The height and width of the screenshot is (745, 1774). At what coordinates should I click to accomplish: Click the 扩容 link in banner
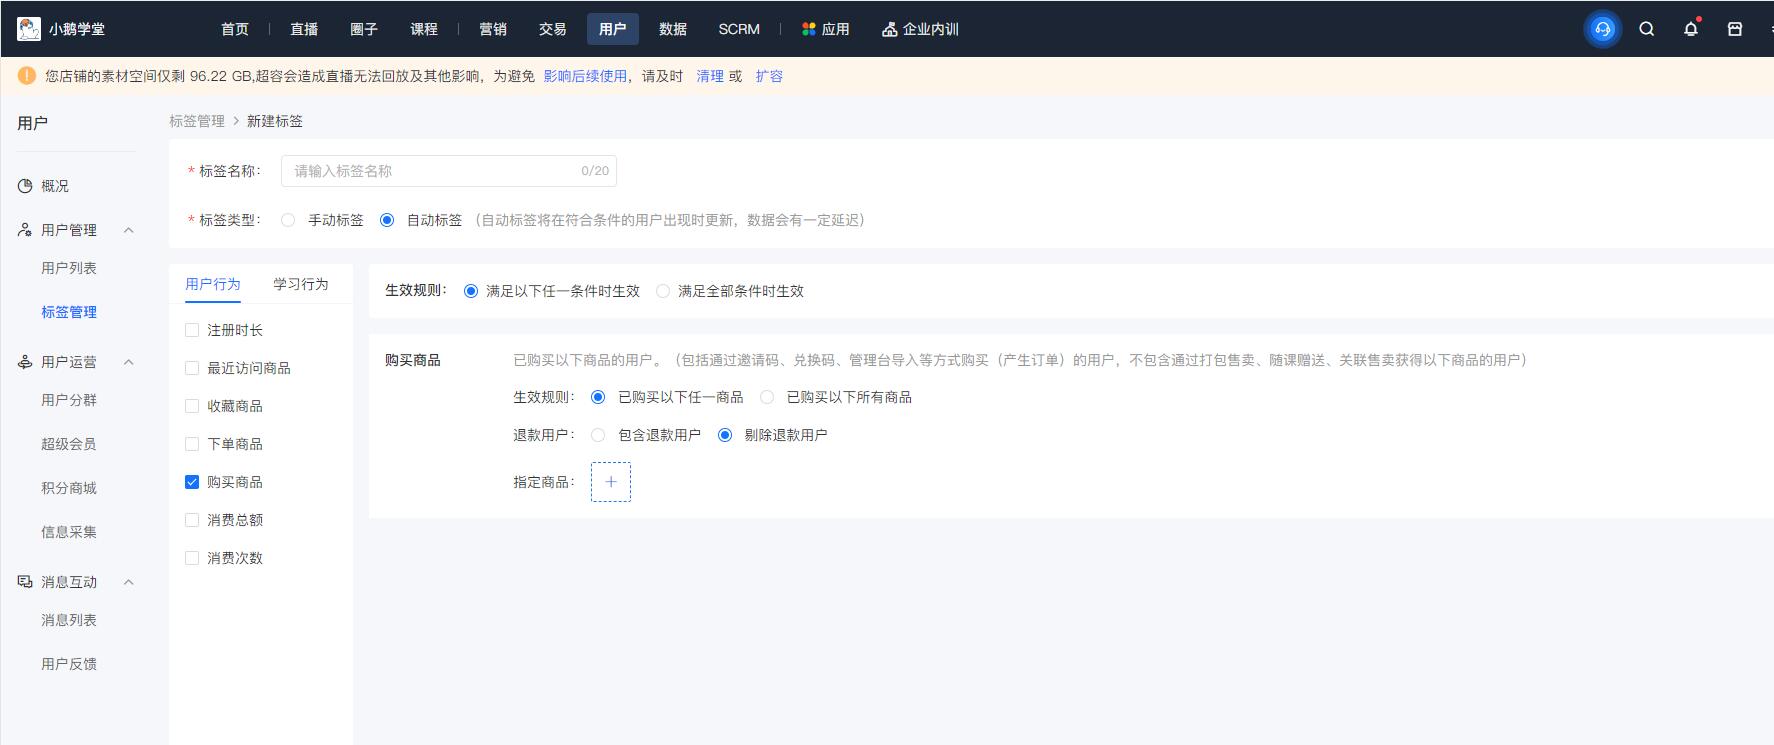pos(769,76)
